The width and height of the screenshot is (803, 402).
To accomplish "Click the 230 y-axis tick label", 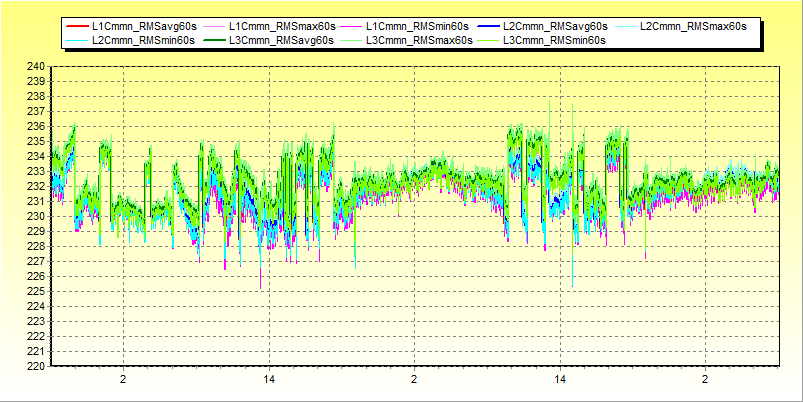I will click(x=35, y=216).
